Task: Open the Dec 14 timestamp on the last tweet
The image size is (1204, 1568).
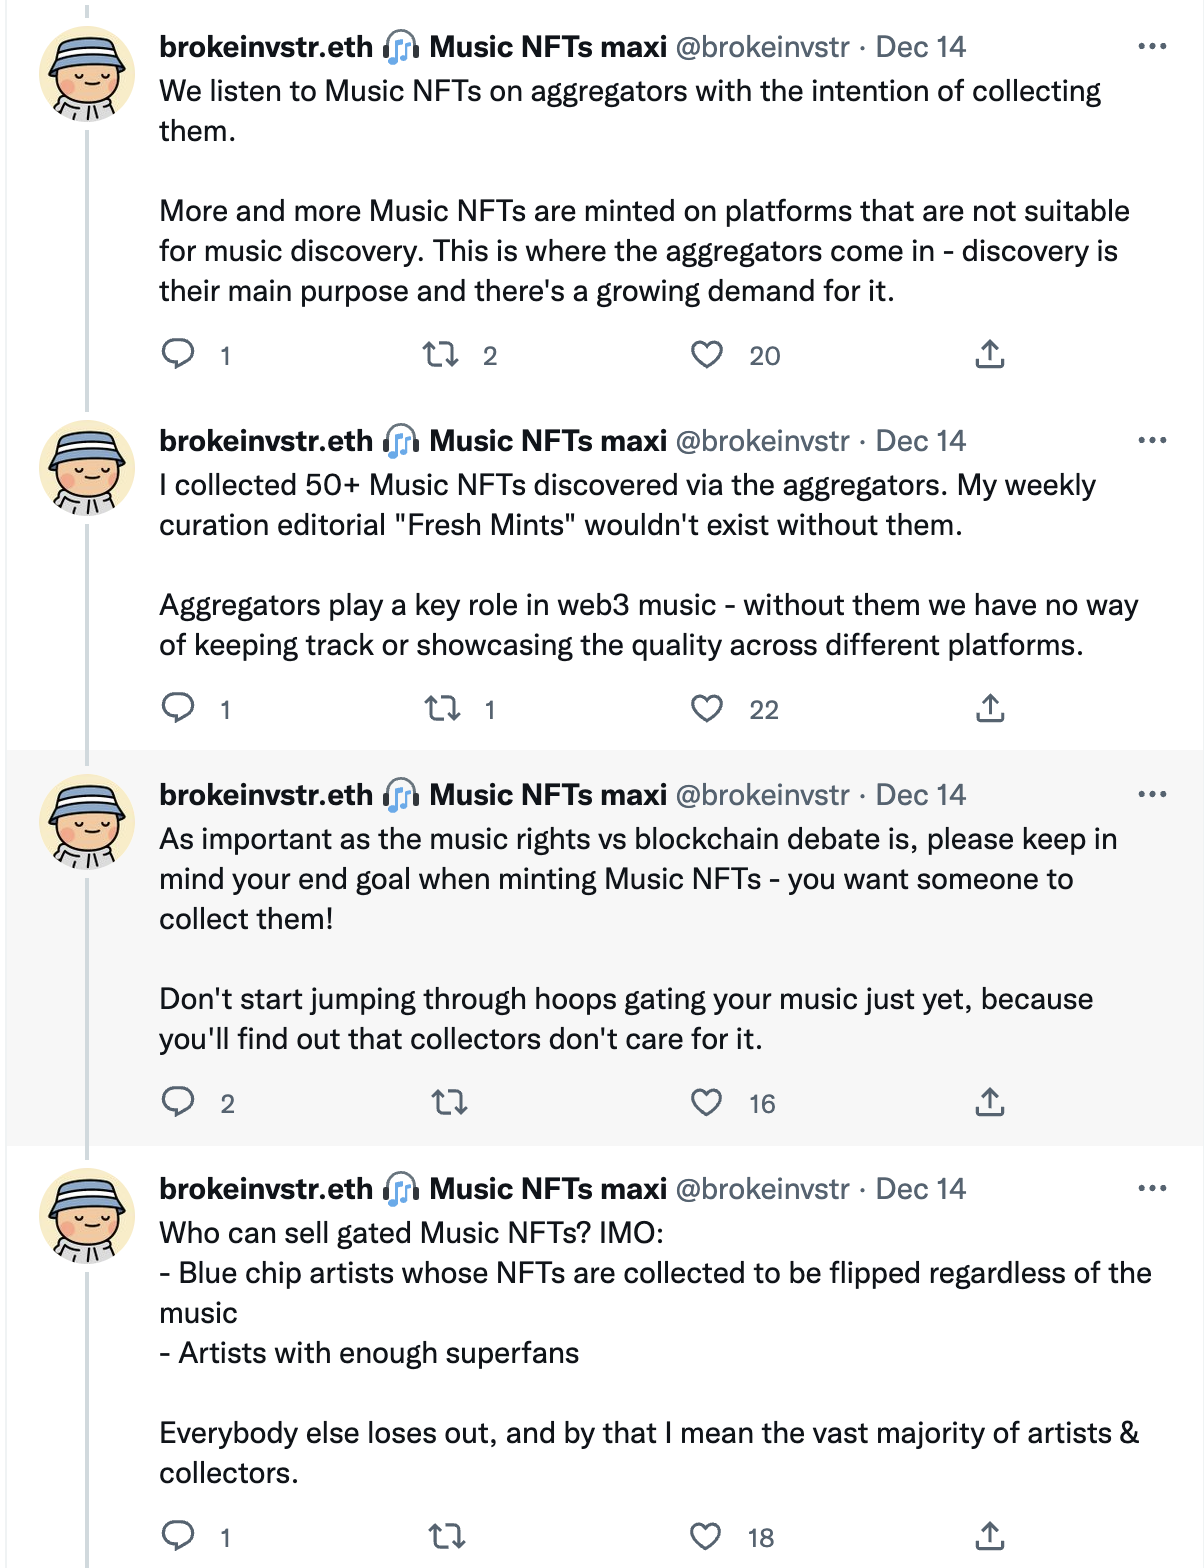Action: pyautogui.click(x=920, y=1189)
